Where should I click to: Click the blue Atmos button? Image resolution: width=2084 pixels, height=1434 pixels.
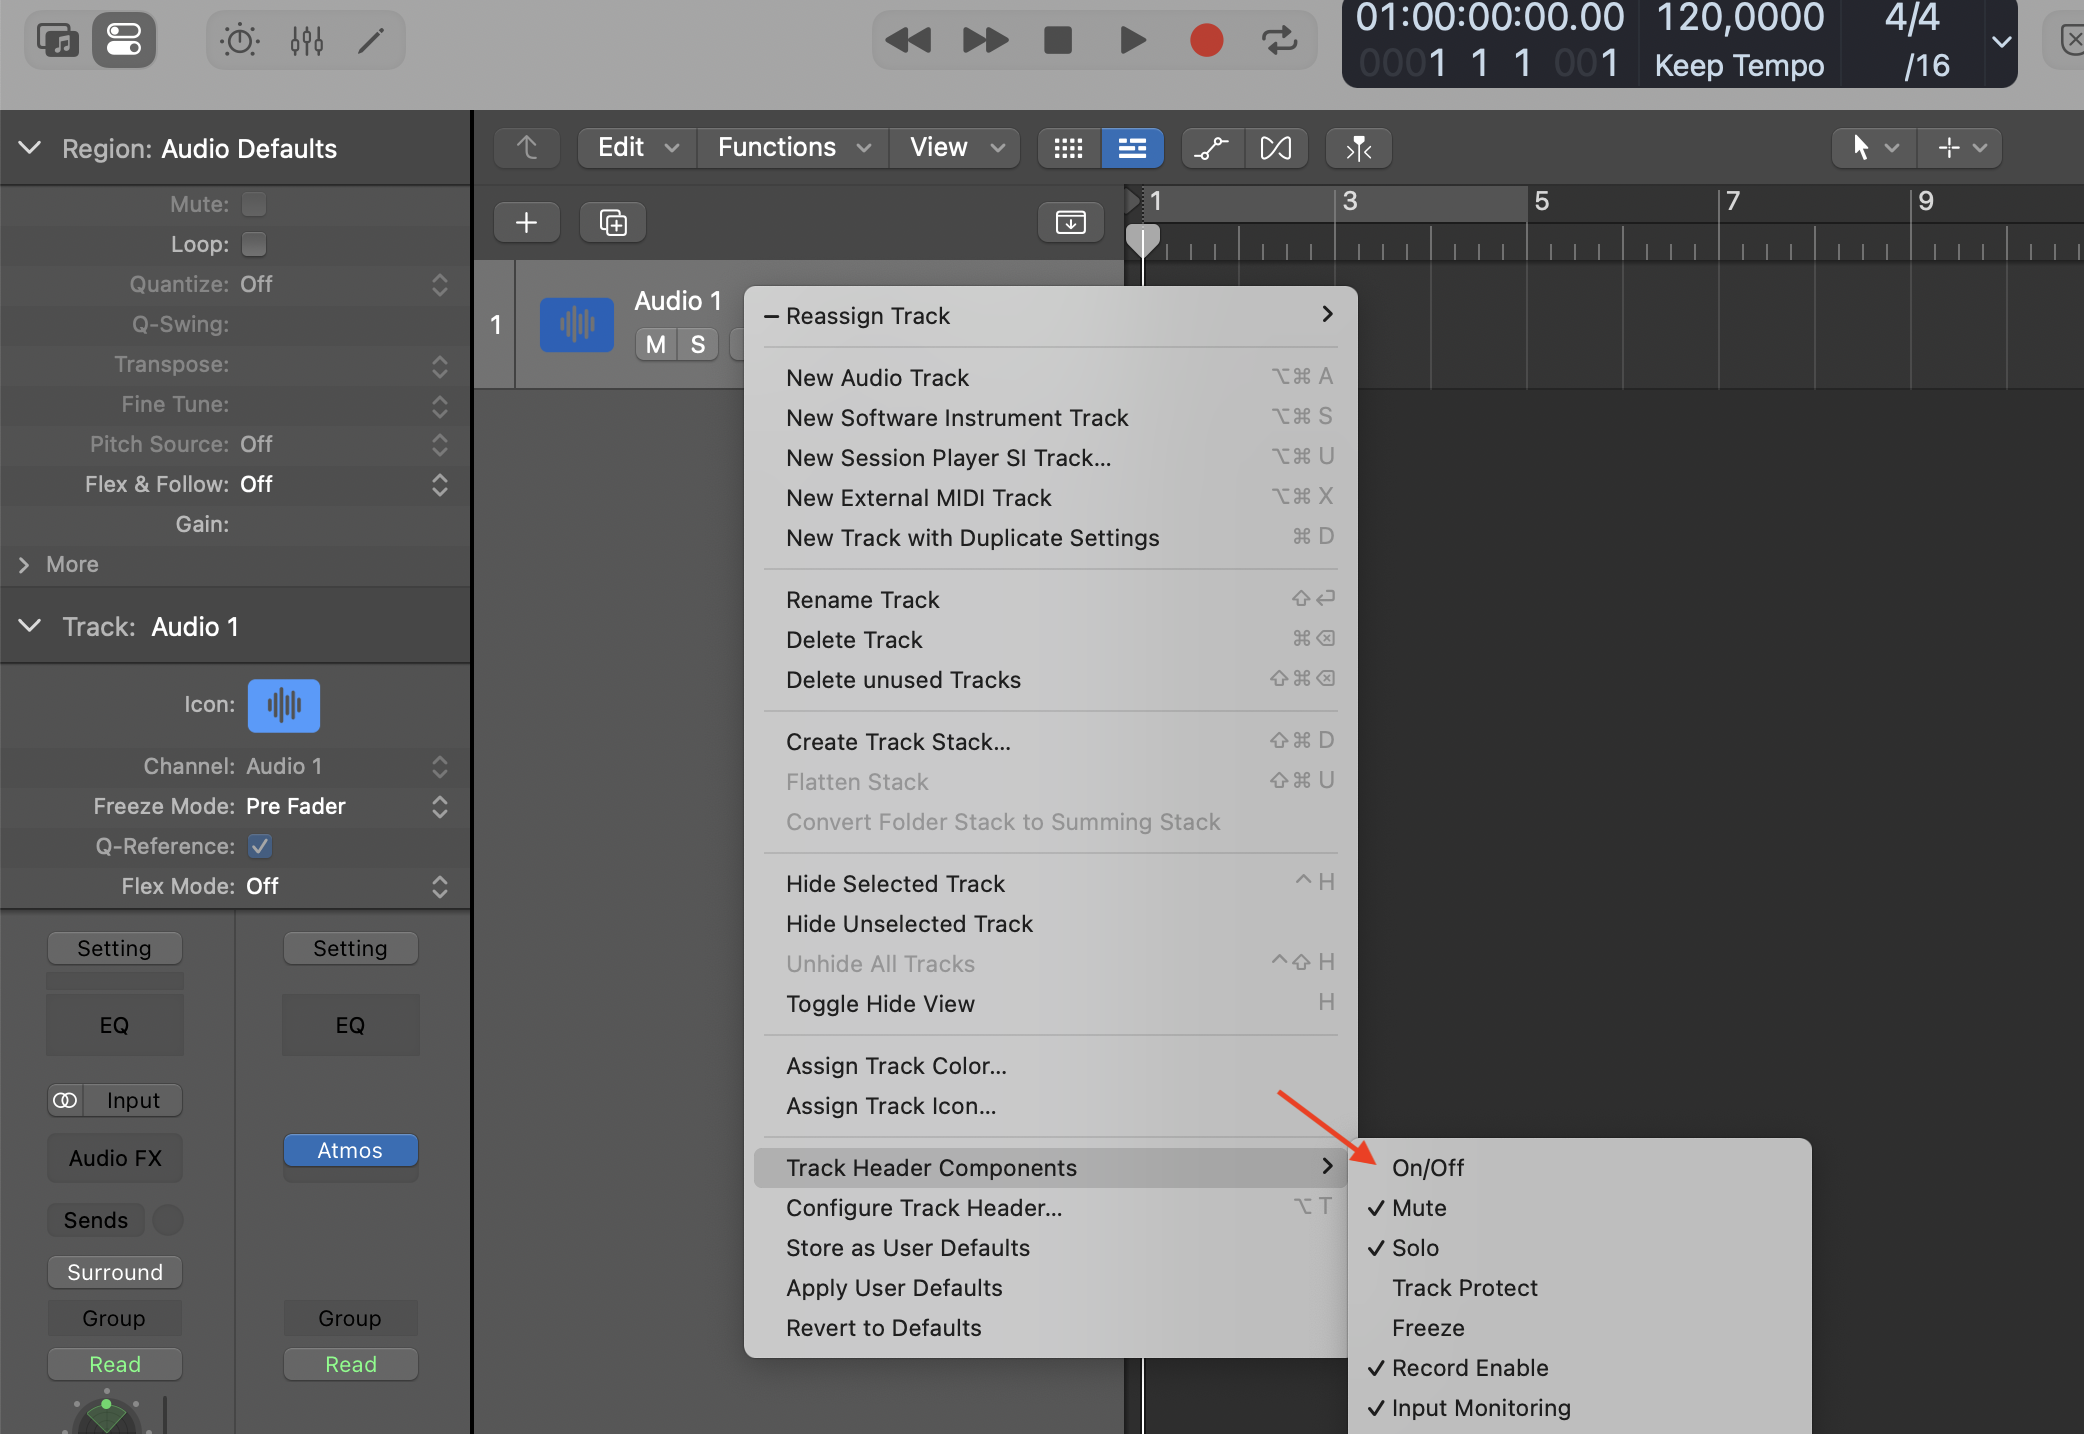pos(350,1150)
